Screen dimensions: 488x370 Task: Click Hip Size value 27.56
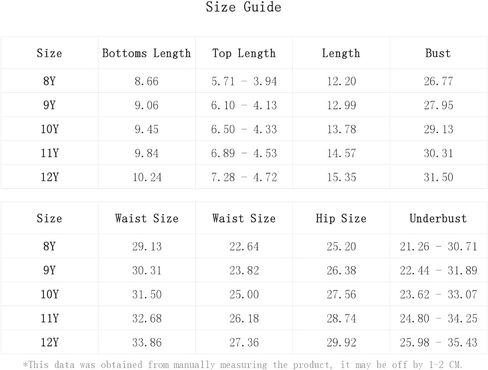[x=341, y=295]
